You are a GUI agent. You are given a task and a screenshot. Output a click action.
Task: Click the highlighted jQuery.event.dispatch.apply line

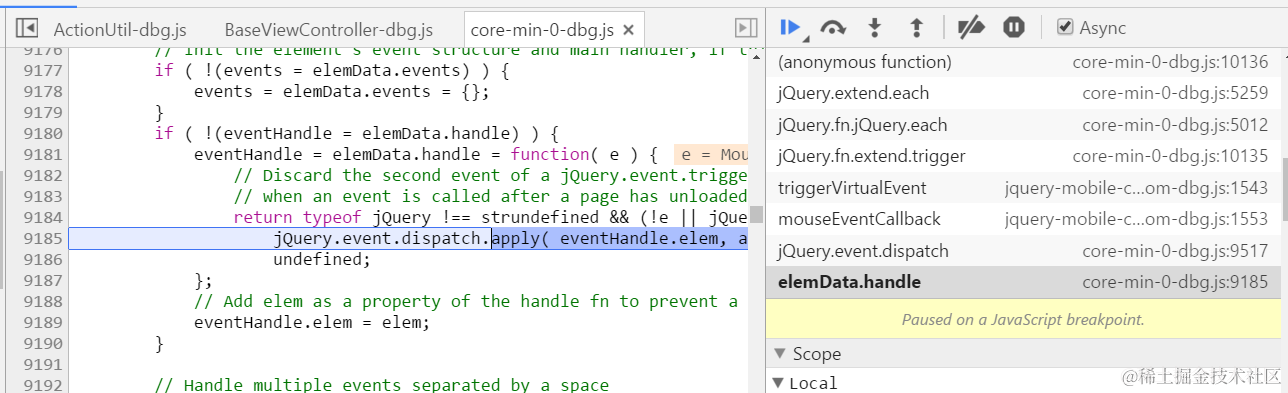click(408, 238)
